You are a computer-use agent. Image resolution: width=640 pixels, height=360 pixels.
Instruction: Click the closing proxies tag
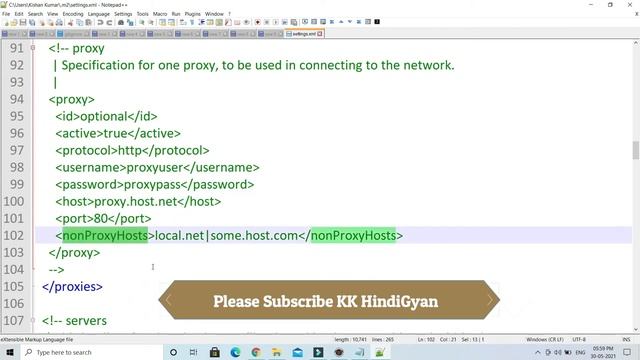tap(72, 287)
